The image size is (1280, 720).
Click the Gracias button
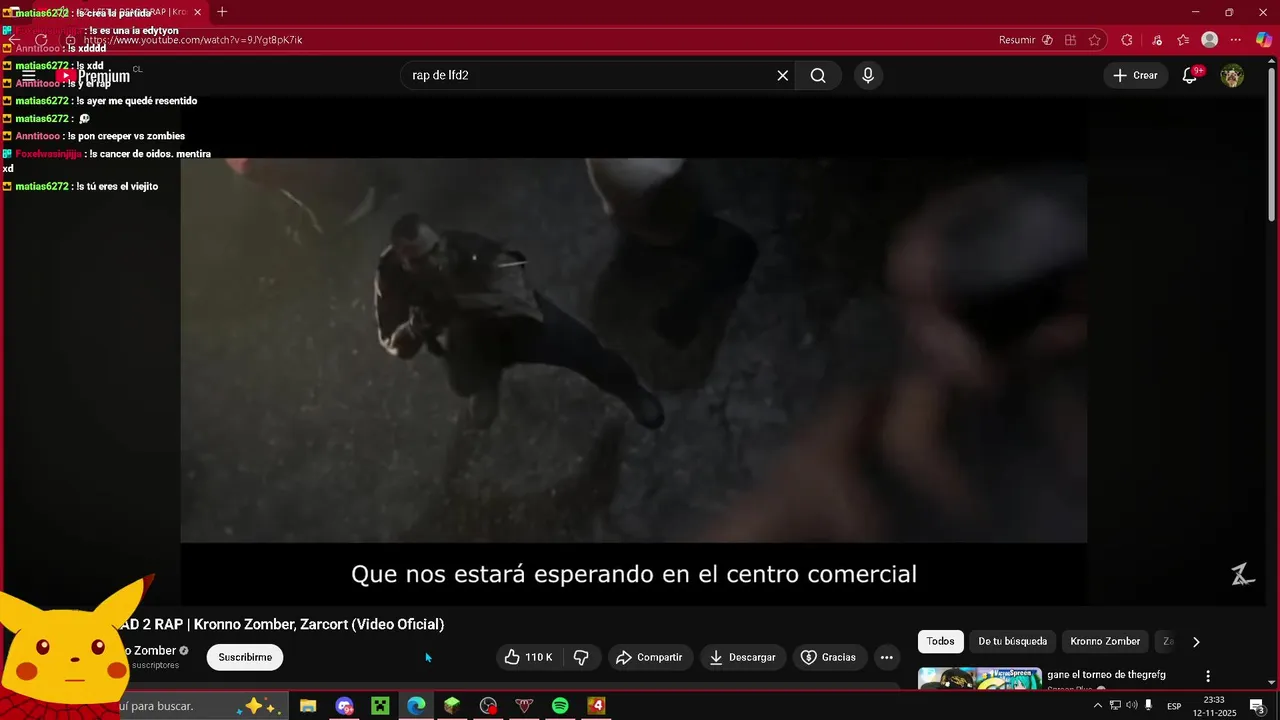(x=829, y=657)
